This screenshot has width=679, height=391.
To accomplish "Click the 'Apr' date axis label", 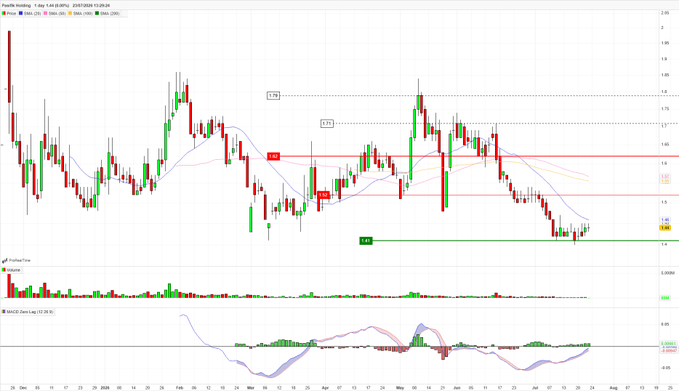I will [325, 388].
